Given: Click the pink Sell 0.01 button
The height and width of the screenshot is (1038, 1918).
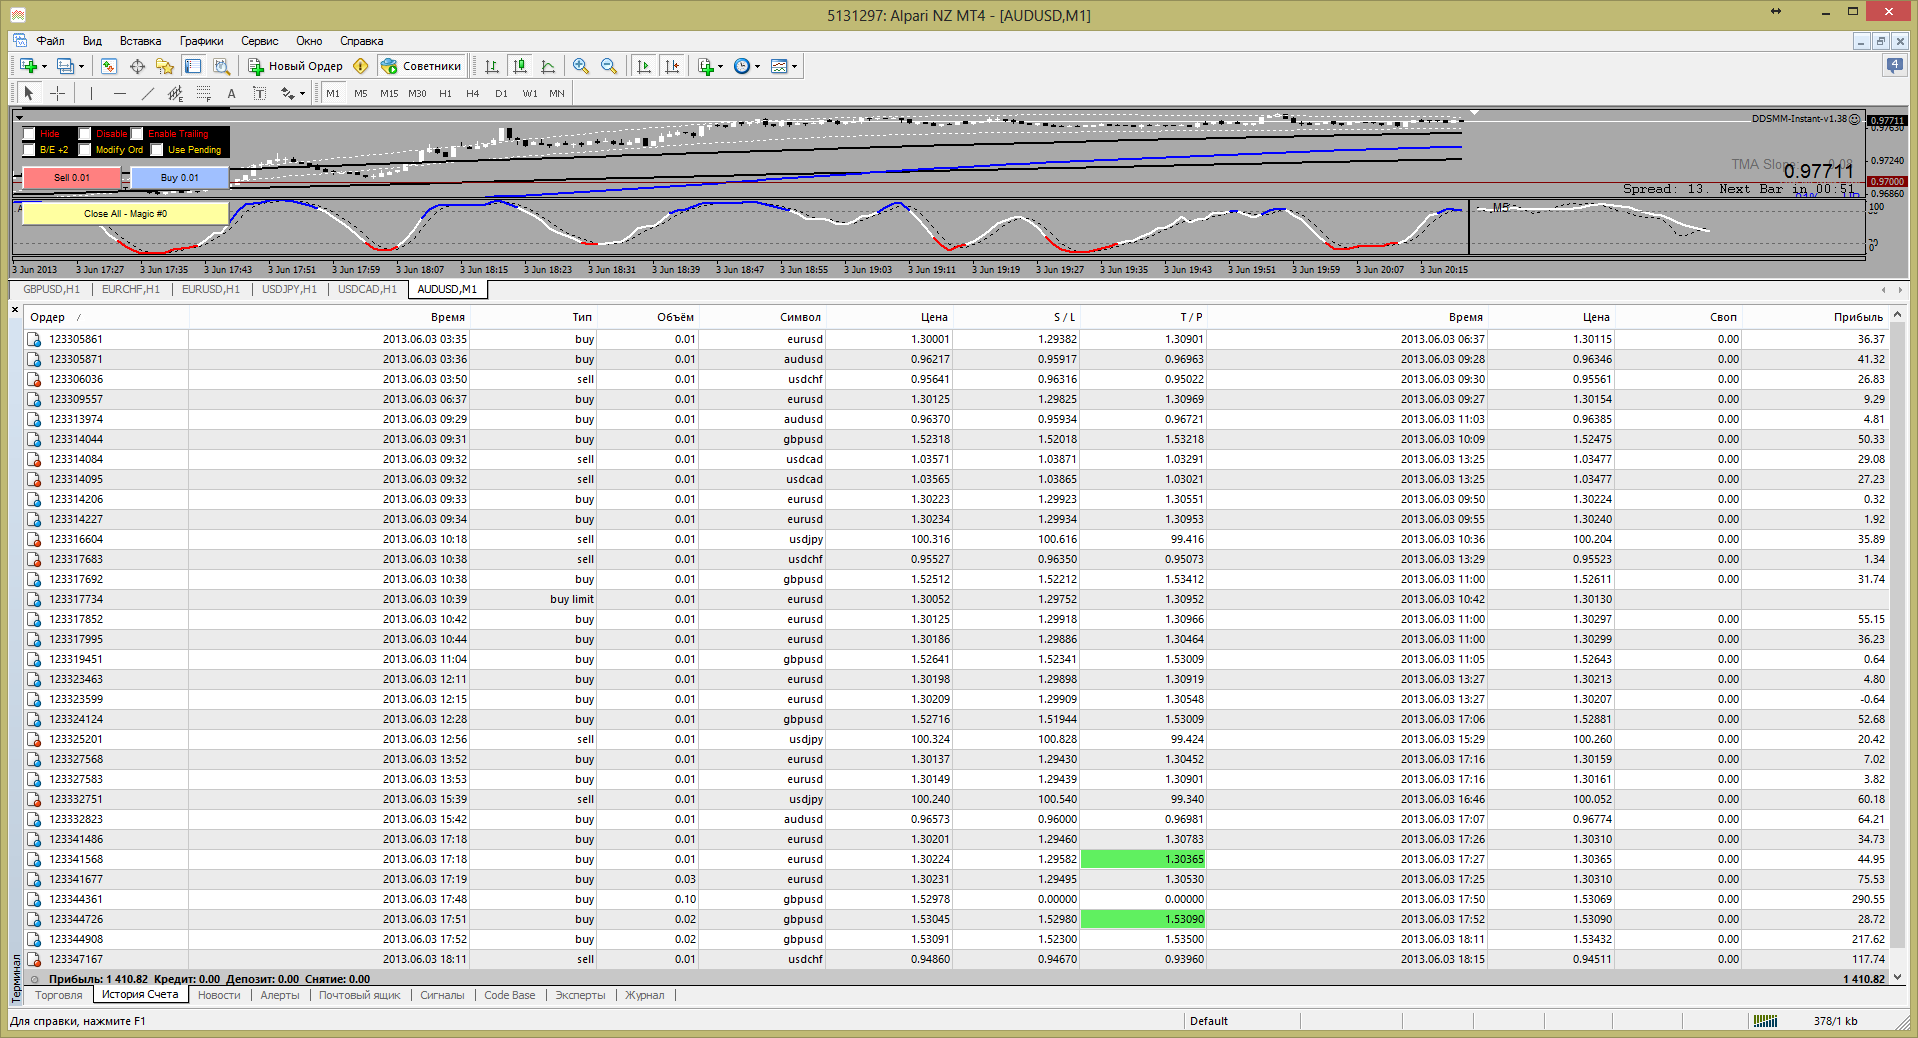Looking at the screenshot, I should (72, 178).
